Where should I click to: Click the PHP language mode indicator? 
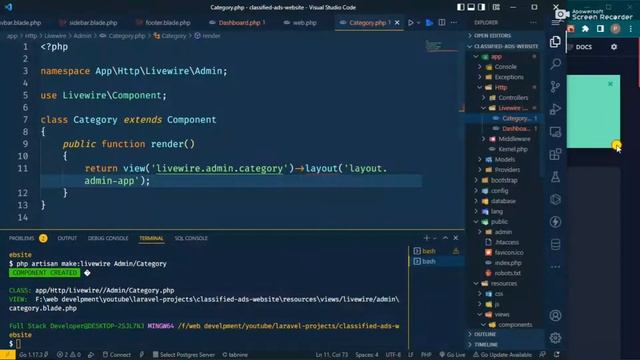426,355
